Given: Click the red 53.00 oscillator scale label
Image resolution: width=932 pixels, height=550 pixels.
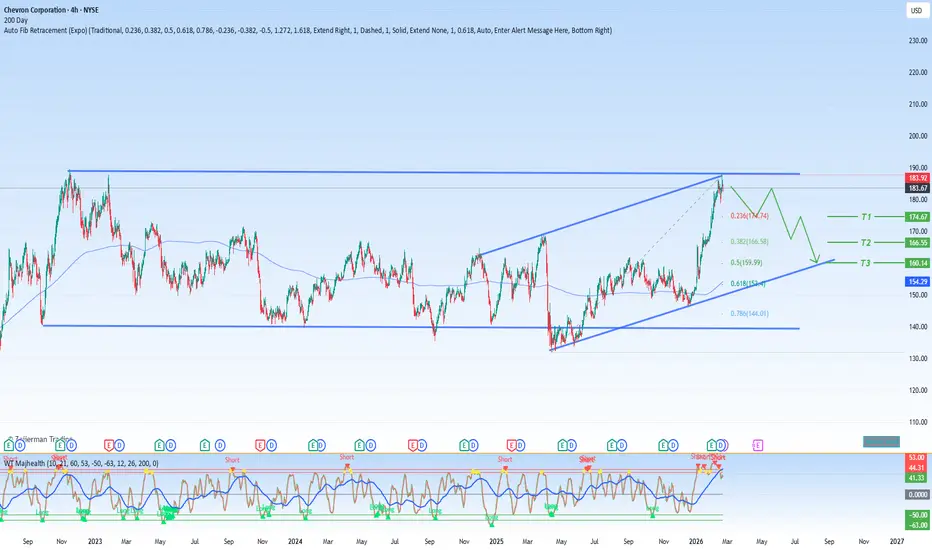Looking at the screenshot, I should (x=917, y=457).
